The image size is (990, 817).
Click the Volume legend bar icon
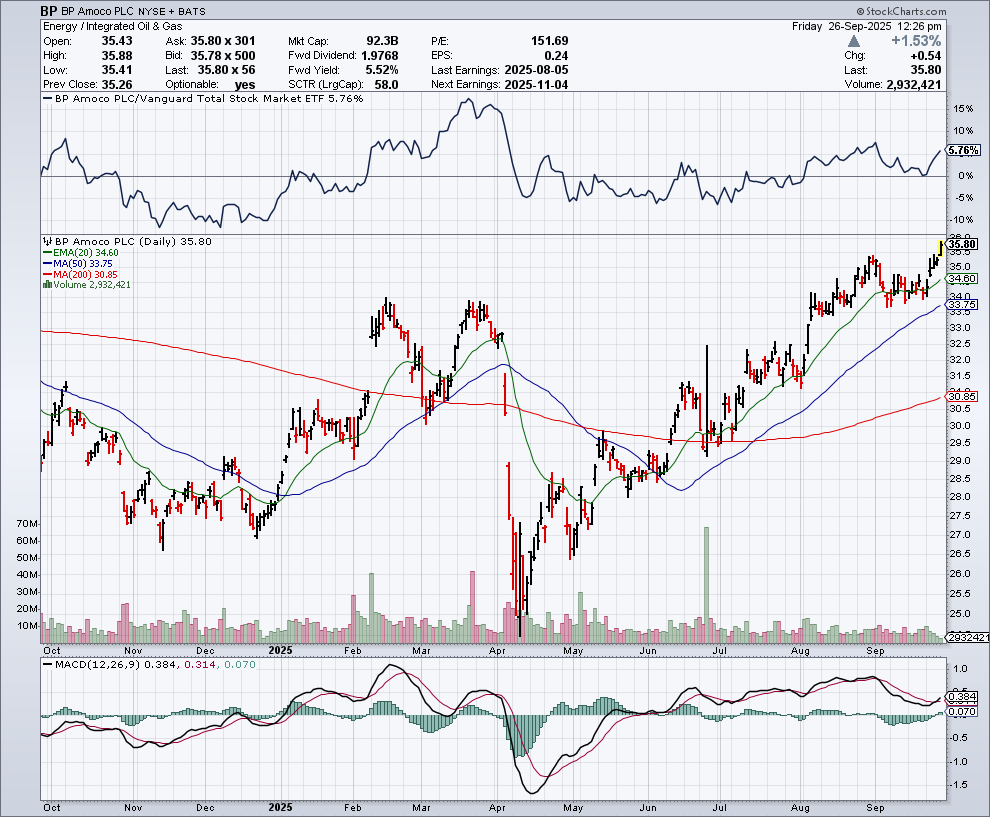point(45,285)
